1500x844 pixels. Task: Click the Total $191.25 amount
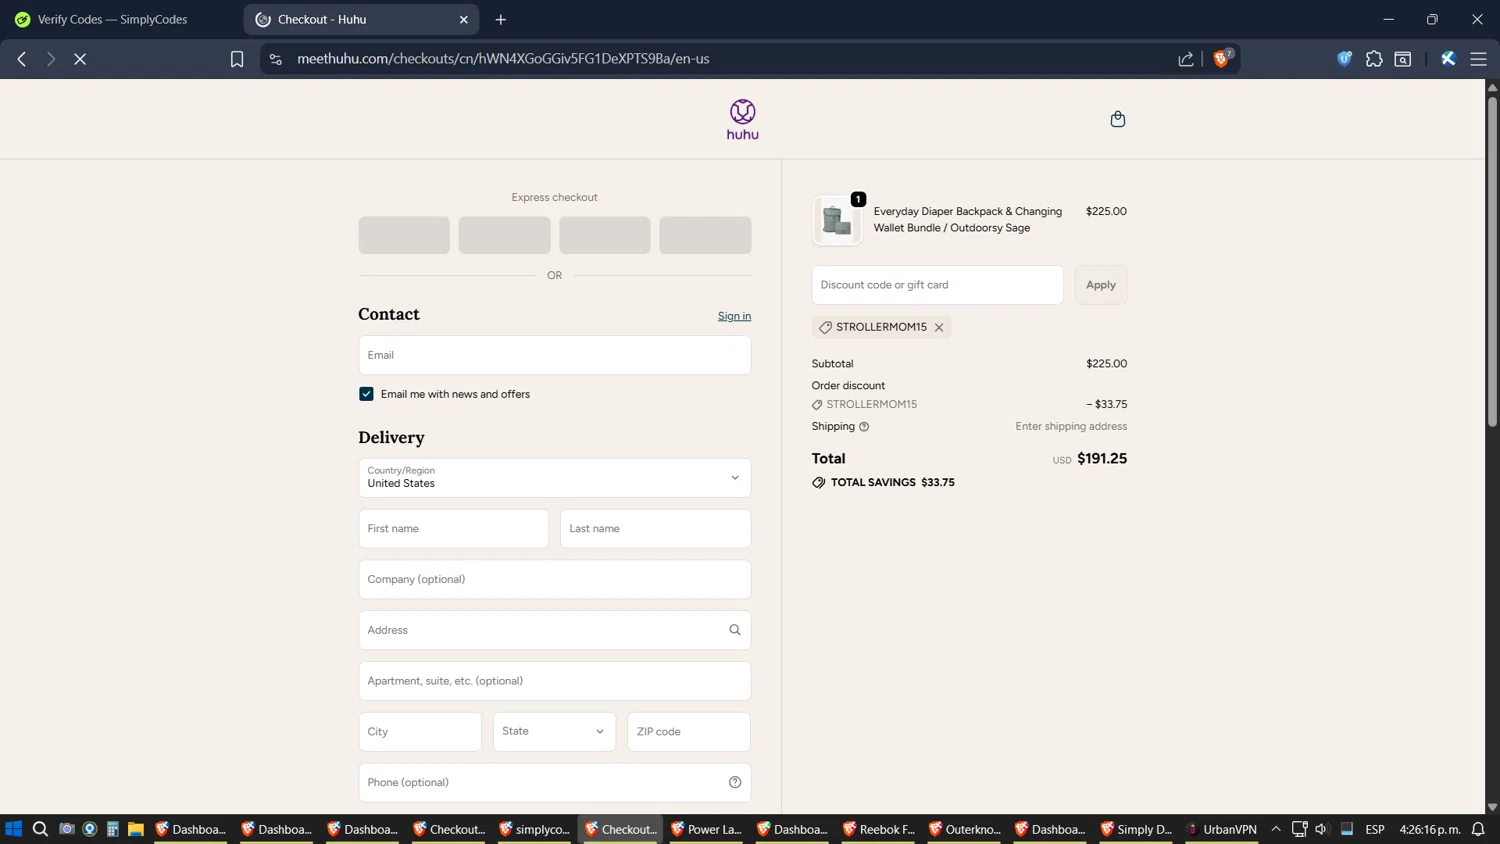pyautogui.click(x=1101, y=458)
